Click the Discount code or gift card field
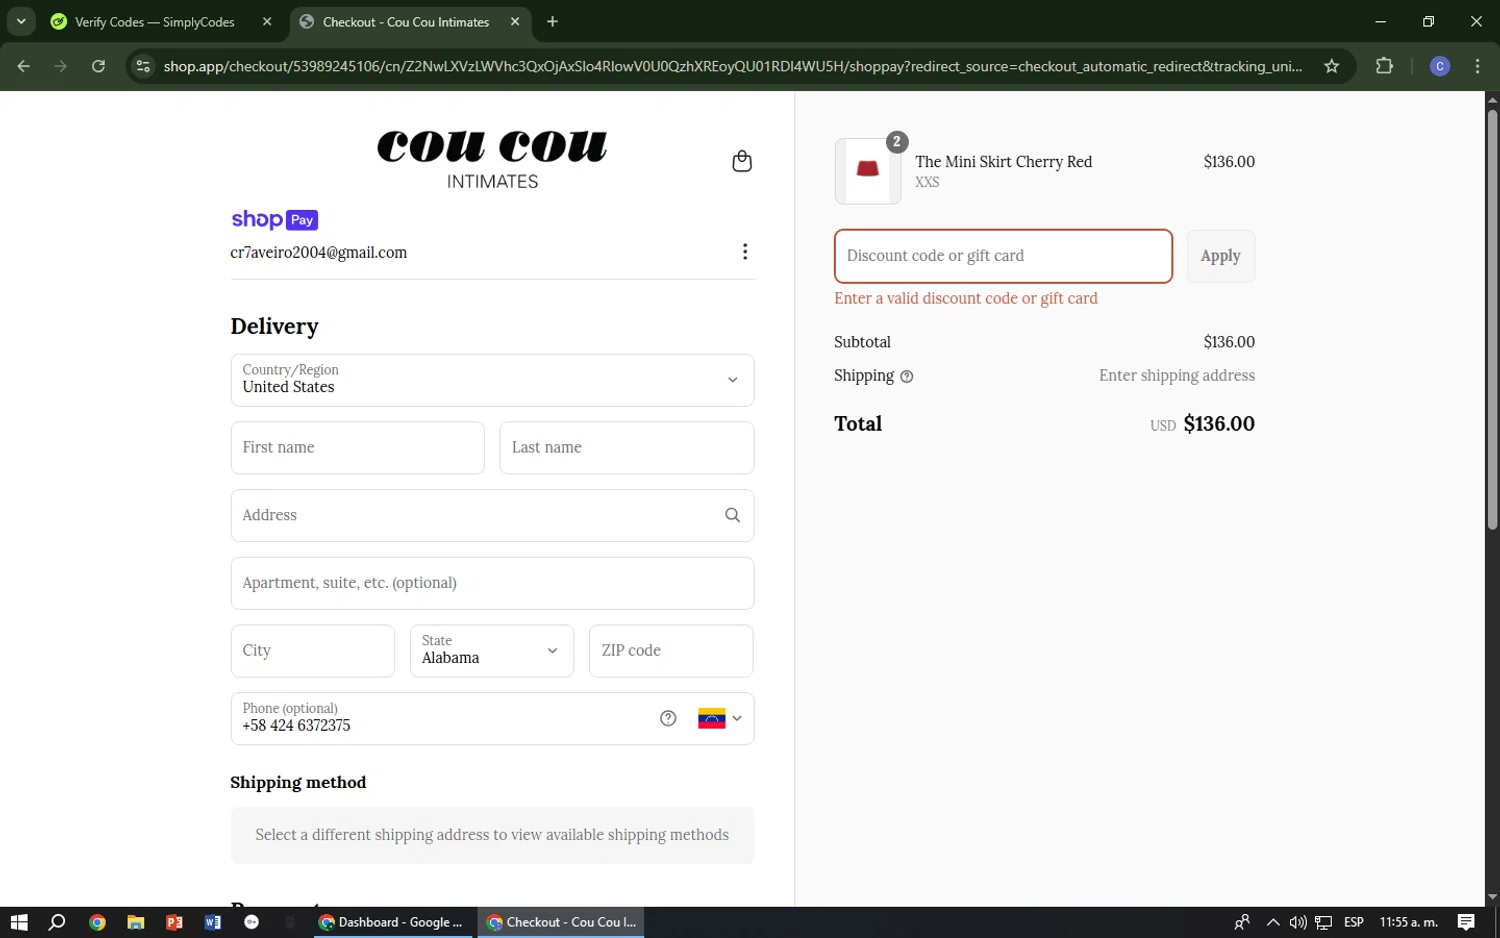This screenshot has height=938, width=1500. coord(1003,256)
